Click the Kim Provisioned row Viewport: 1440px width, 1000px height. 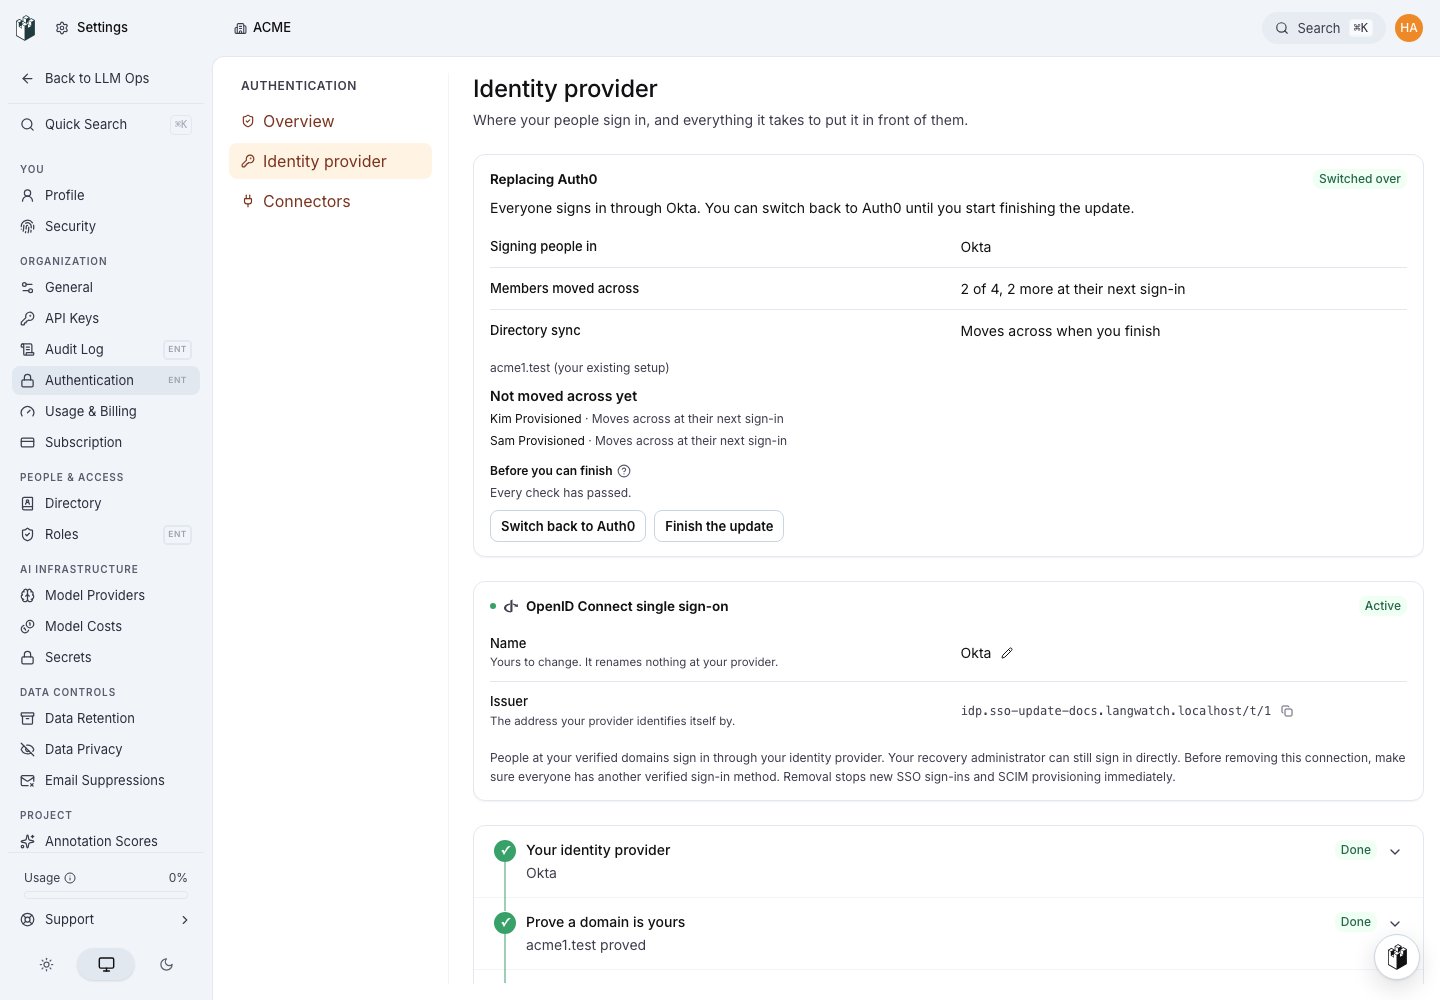click(x=637, y=419)
